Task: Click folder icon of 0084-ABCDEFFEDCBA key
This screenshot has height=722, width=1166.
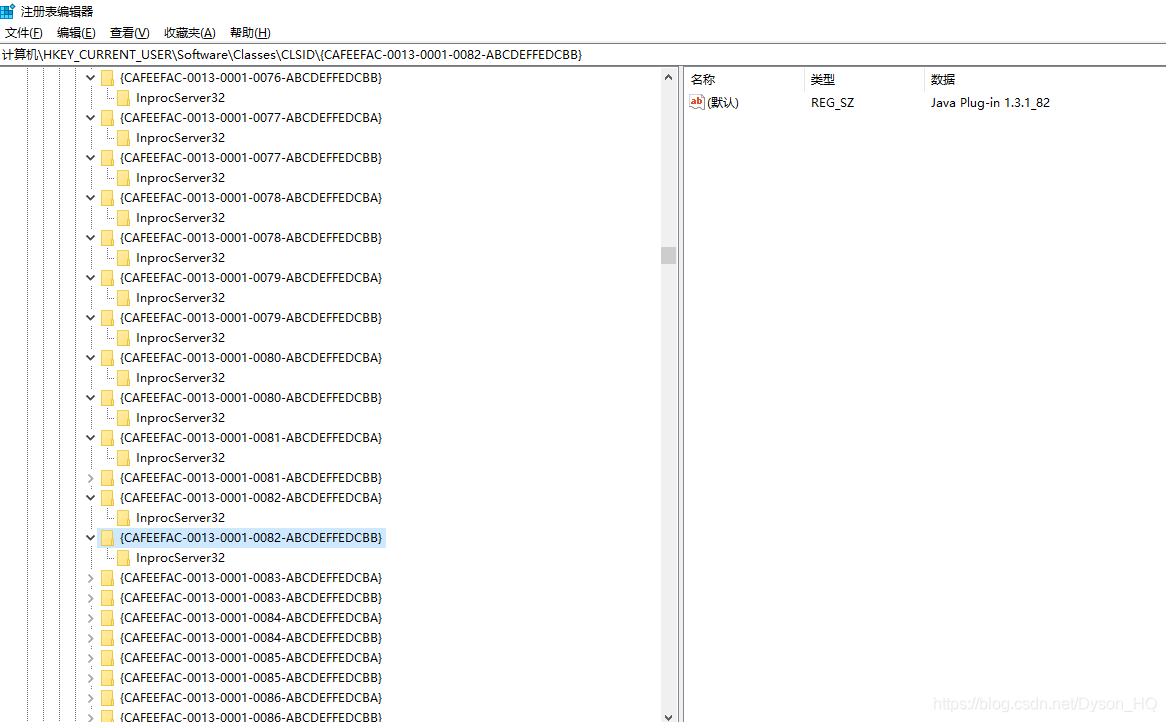Action: pos(107,618)
